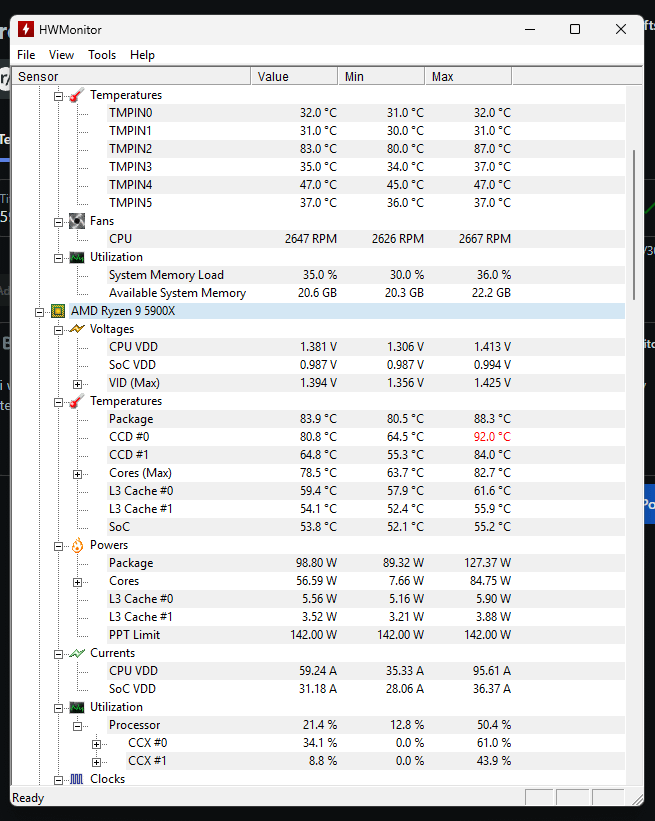Screen dimensions: 655x821
Task: Click the 21.4 % processor utilization value
Action: click(320, 725)
